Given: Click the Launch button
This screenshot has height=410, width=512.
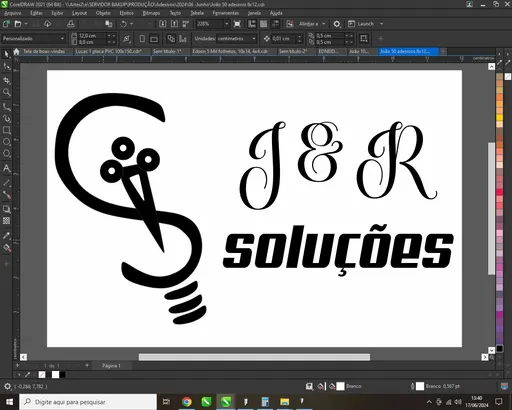Looking at the screenshot, I should pyautogui.click(x=361, y=24).
